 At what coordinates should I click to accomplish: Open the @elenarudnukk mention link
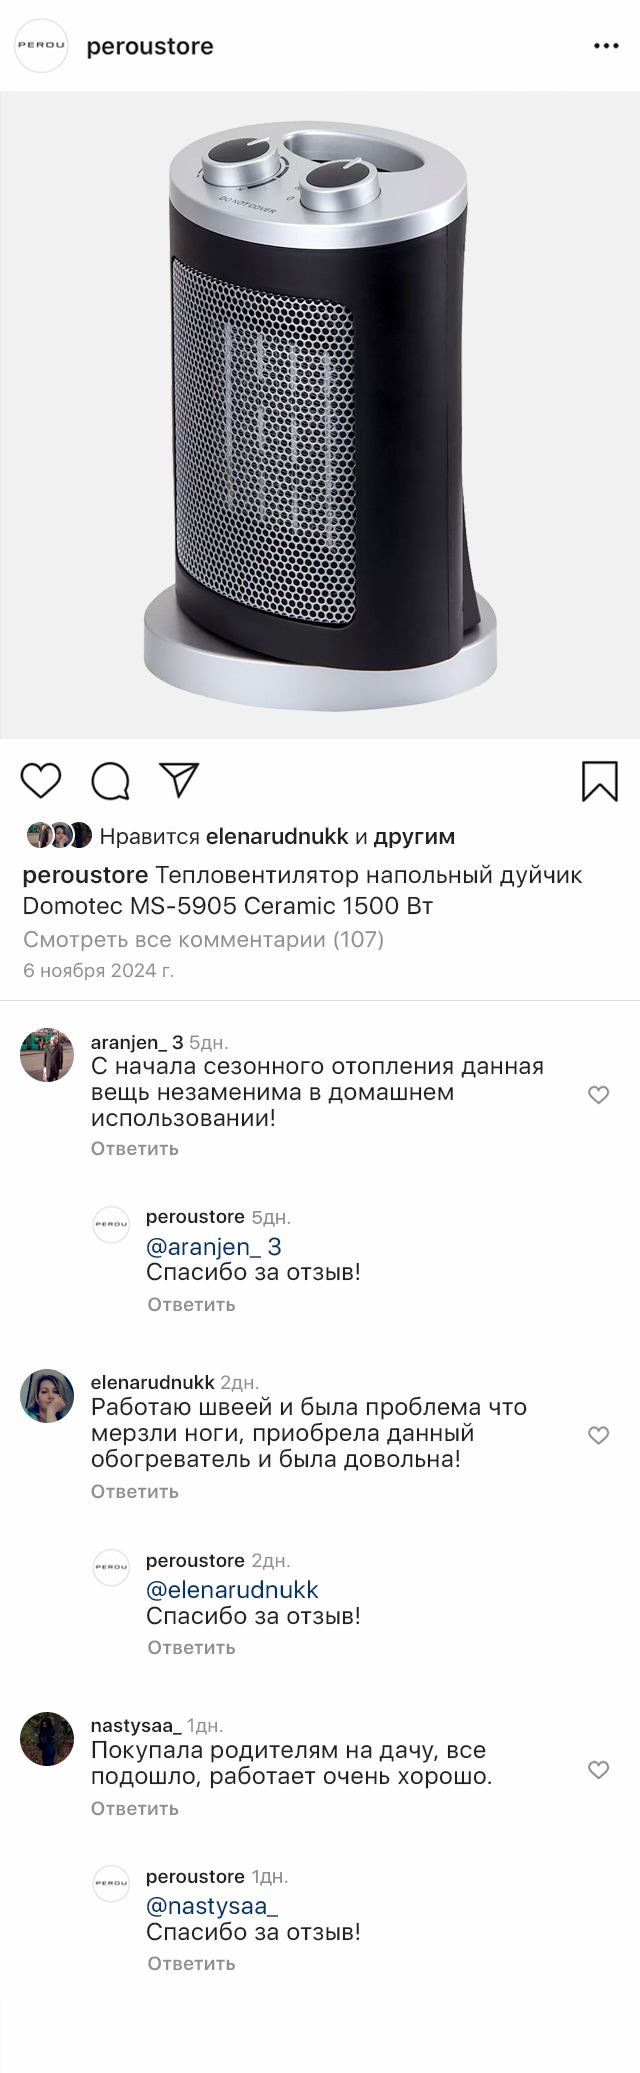click(x=232, y=1589)
